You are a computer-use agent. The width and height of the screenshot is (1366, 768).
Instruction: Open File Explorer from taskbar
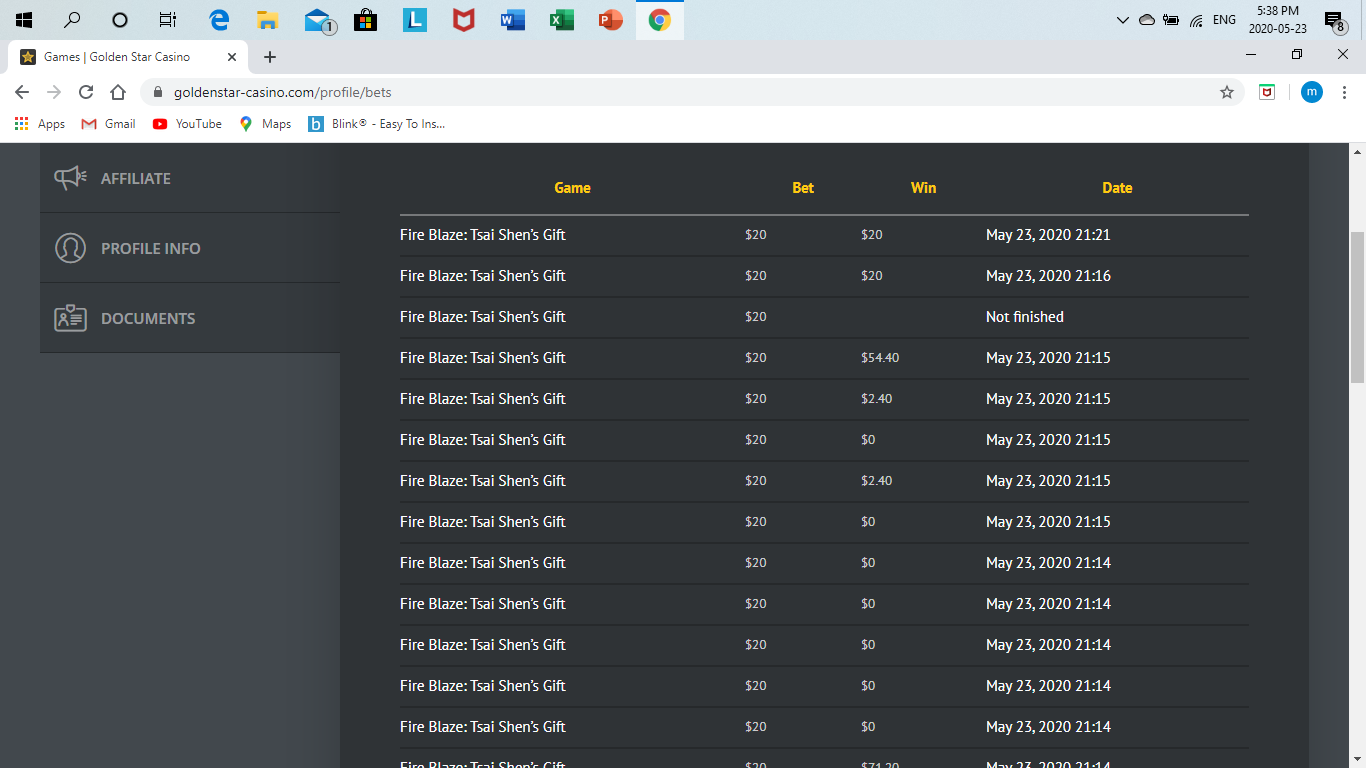(267, 20)
